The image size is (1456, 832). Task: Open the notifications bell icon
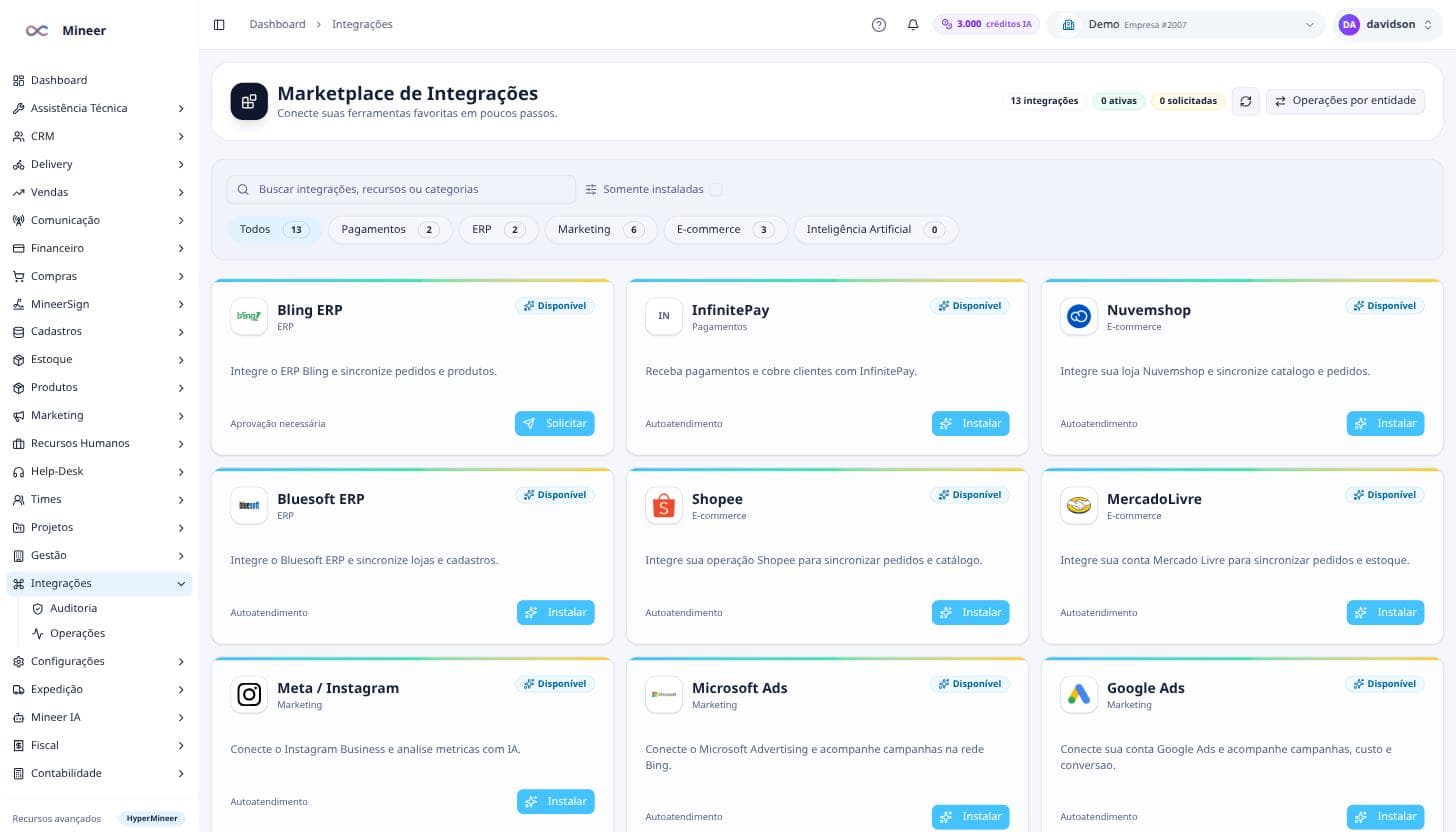(913, 24)
